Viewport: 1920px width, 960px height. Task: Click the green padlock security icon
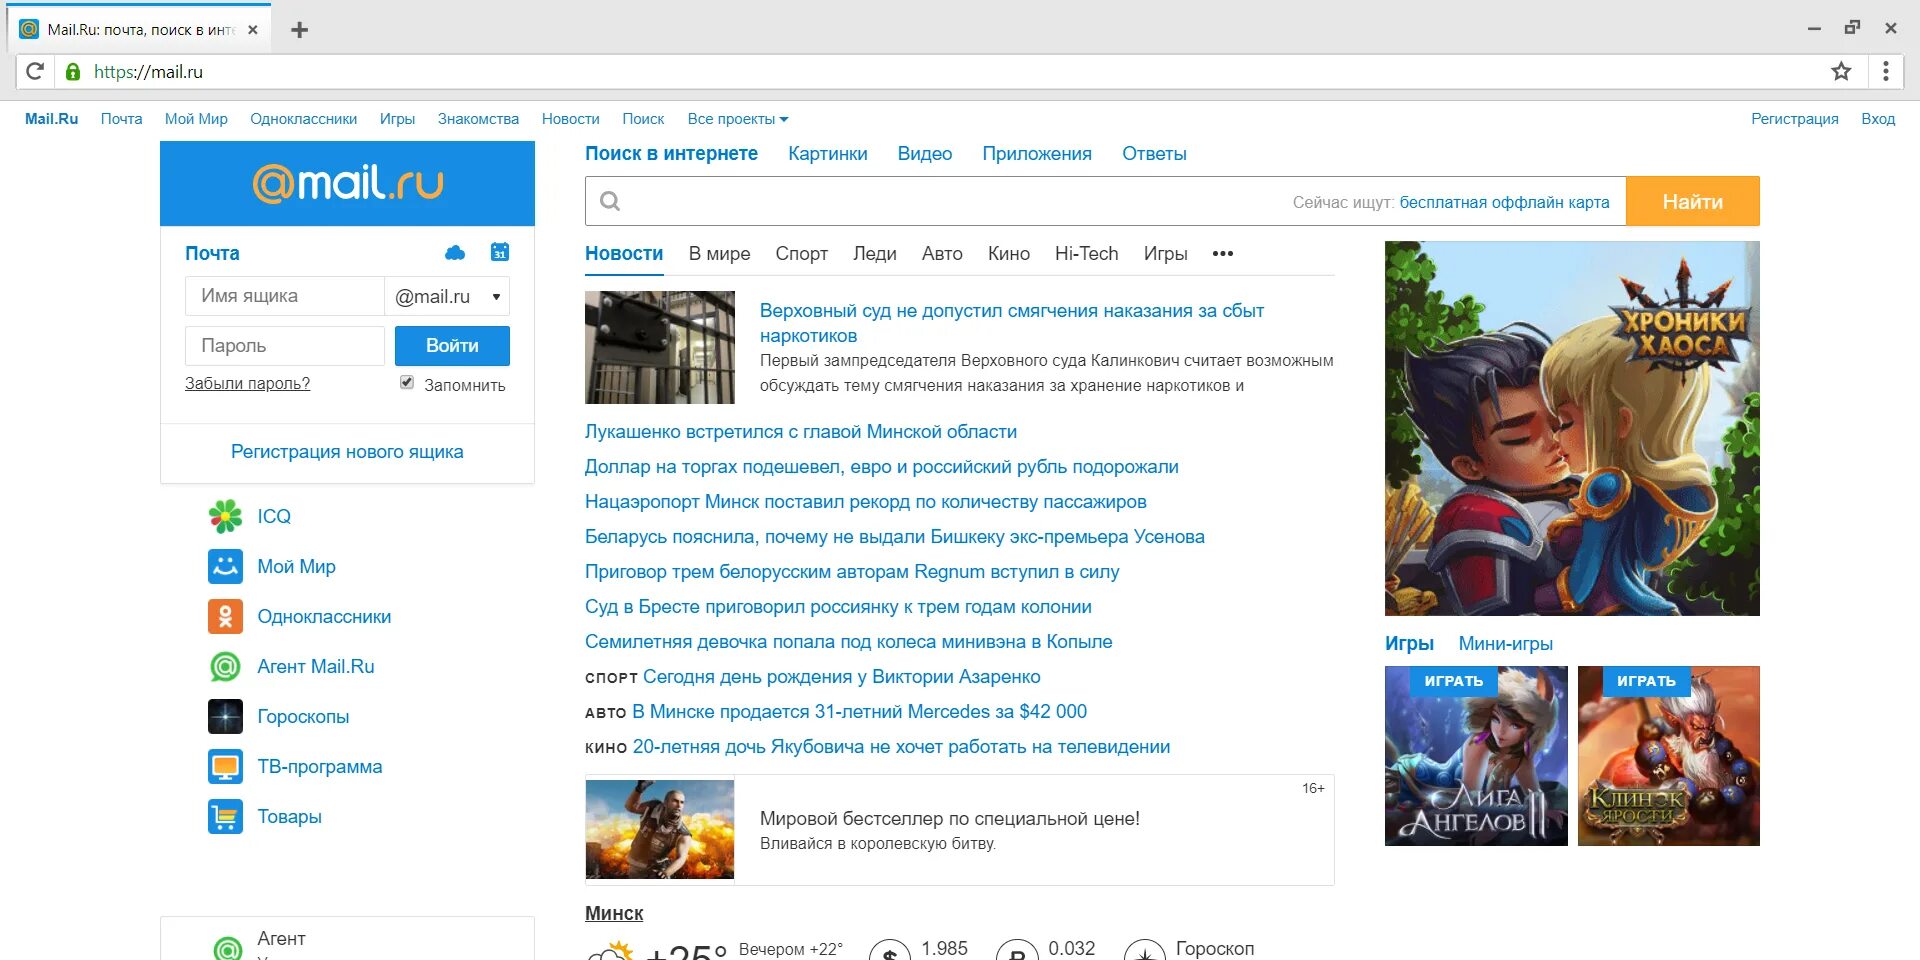coord(73,72)
